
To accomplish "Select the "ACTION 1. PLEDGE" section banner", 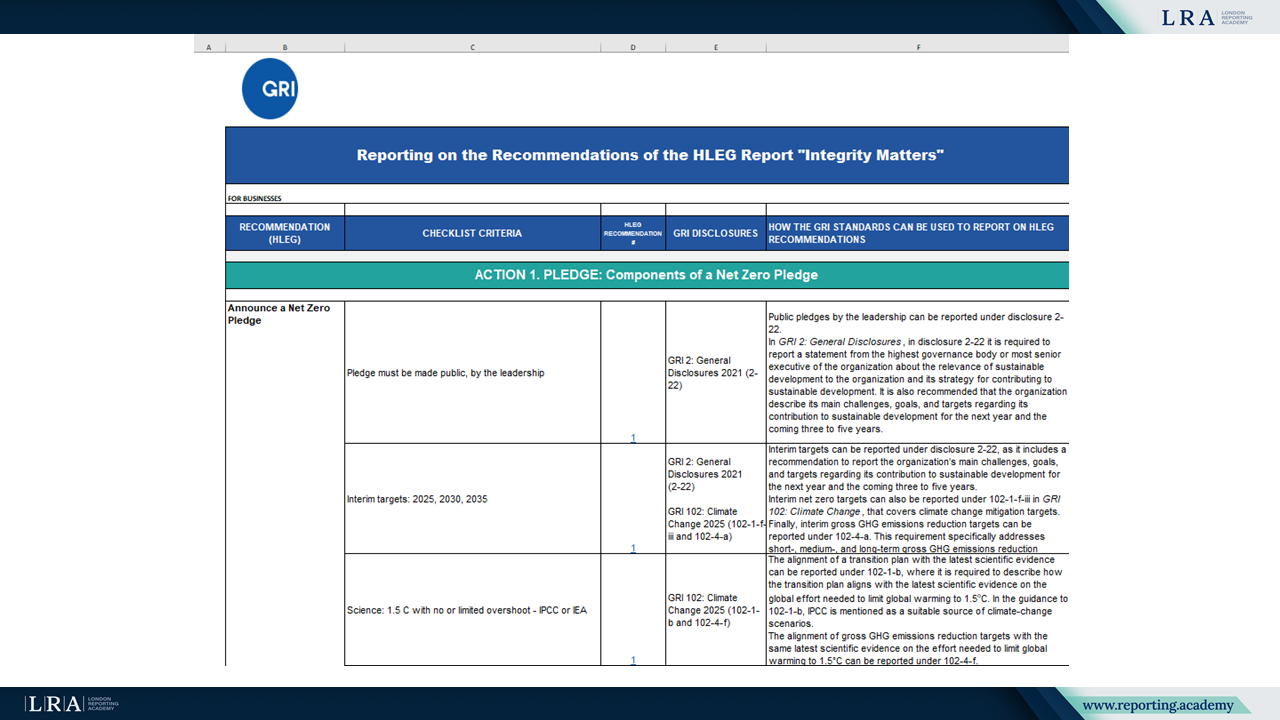I will [647, 275].
